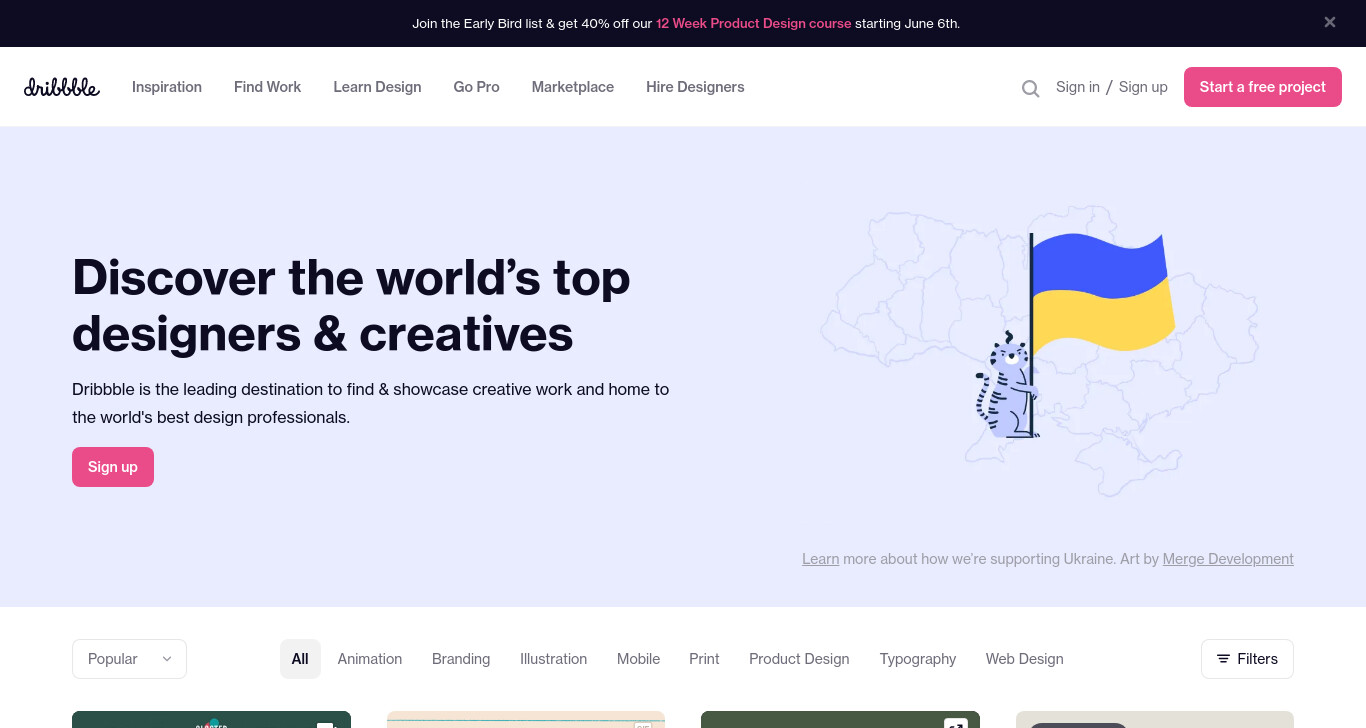Select the Web Design category
1366x728 pixels.
(x=1024, y=659)
